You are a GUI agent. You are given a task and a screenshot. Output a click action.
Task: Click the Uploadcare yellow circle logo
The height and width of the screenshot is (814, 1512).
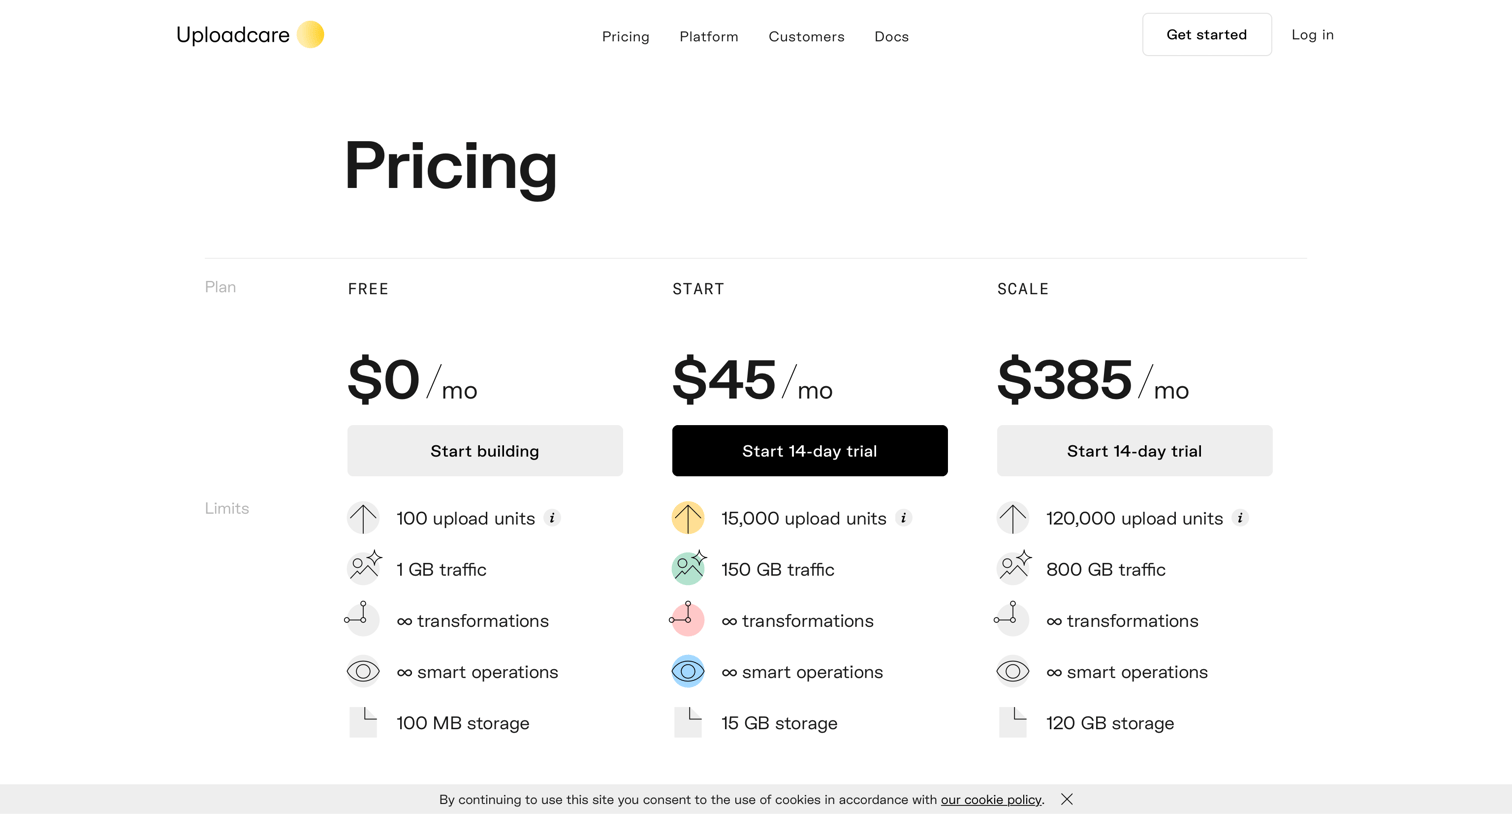click(x=311, y=34)
